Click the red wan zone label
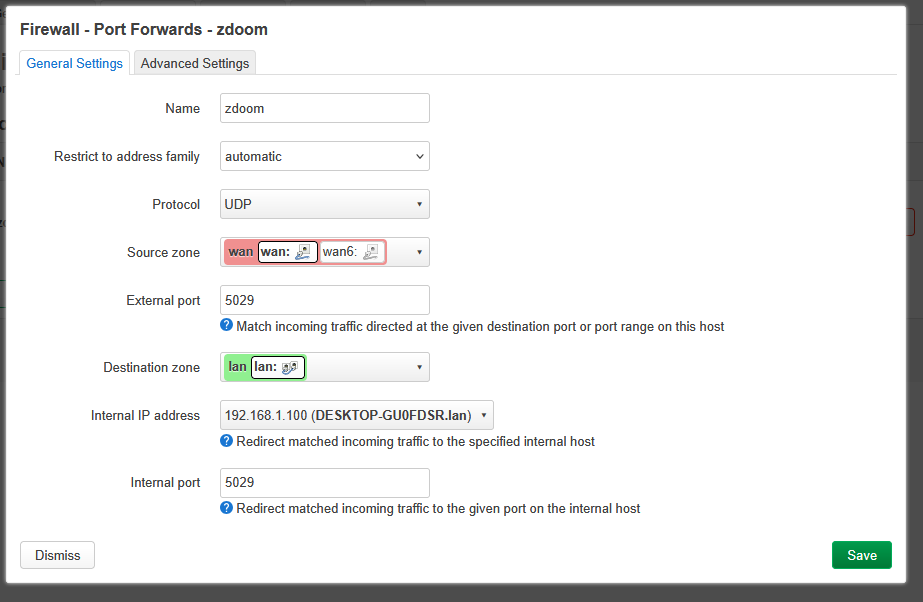The height and width of the screenshot is (602, 923). [x=240, y=252]
